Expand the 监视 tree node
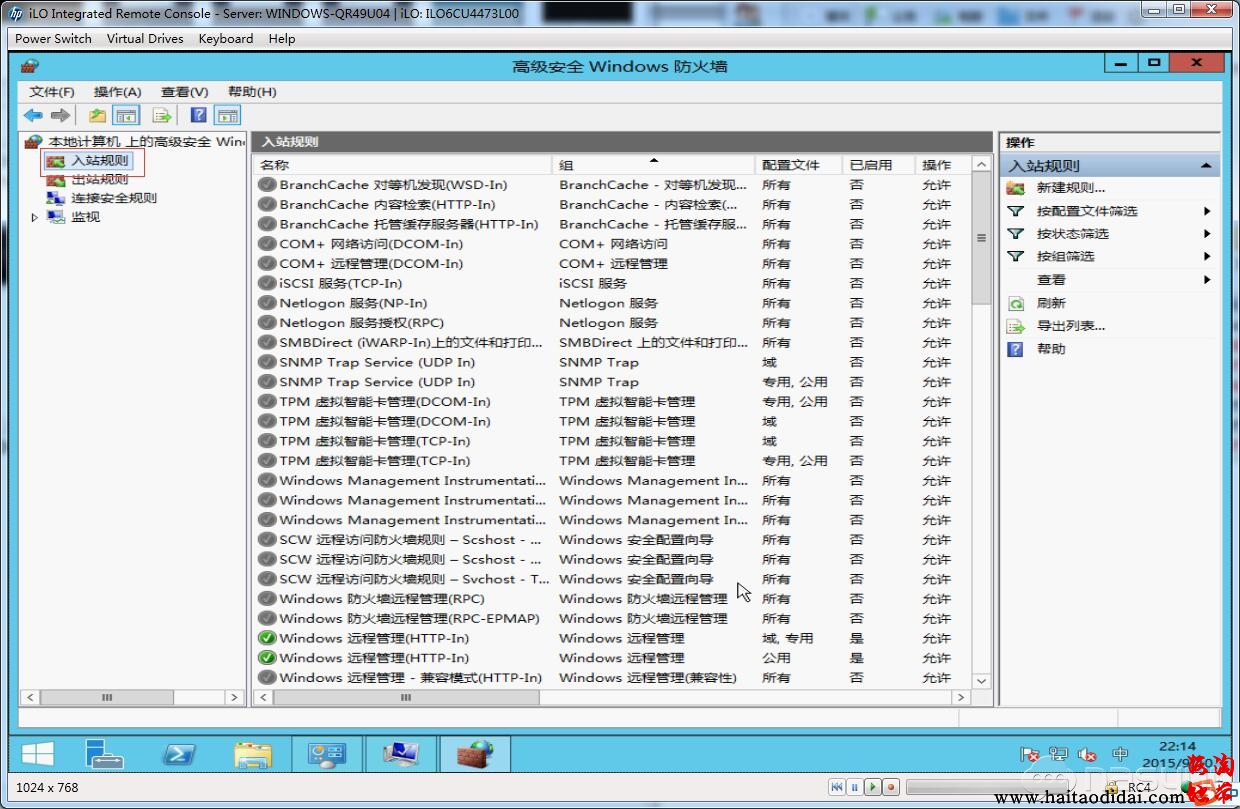 tap(35, 217)
